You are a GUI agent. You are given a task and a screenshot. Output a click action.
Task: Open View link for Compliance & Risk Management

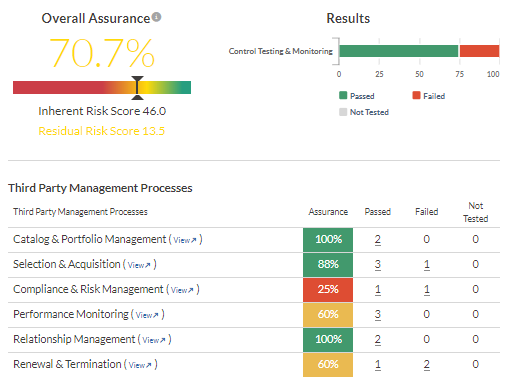coord(182,290)
